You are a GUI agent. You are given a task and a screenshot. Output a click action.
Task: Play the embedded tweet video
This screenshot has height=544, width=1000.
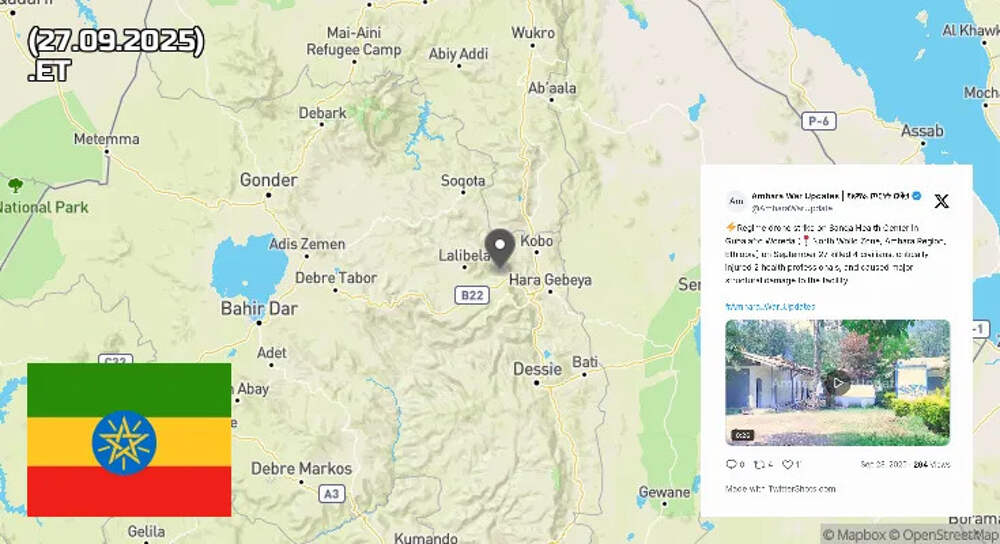837,383
